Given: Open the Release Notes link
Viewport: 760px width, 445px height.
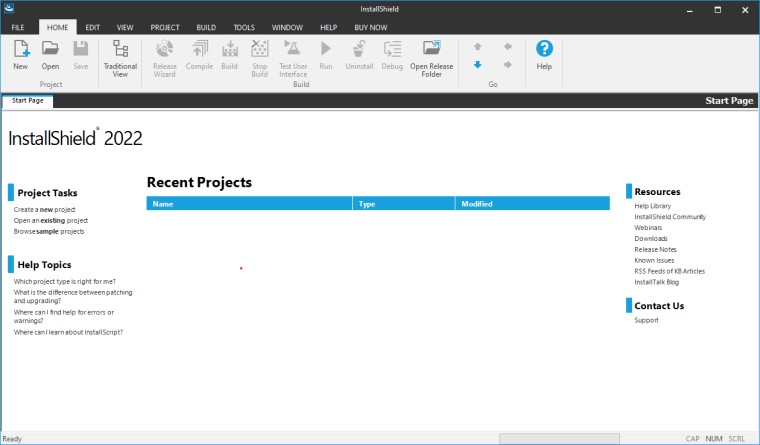Looking at the screenshot, I should pos(655,250).
